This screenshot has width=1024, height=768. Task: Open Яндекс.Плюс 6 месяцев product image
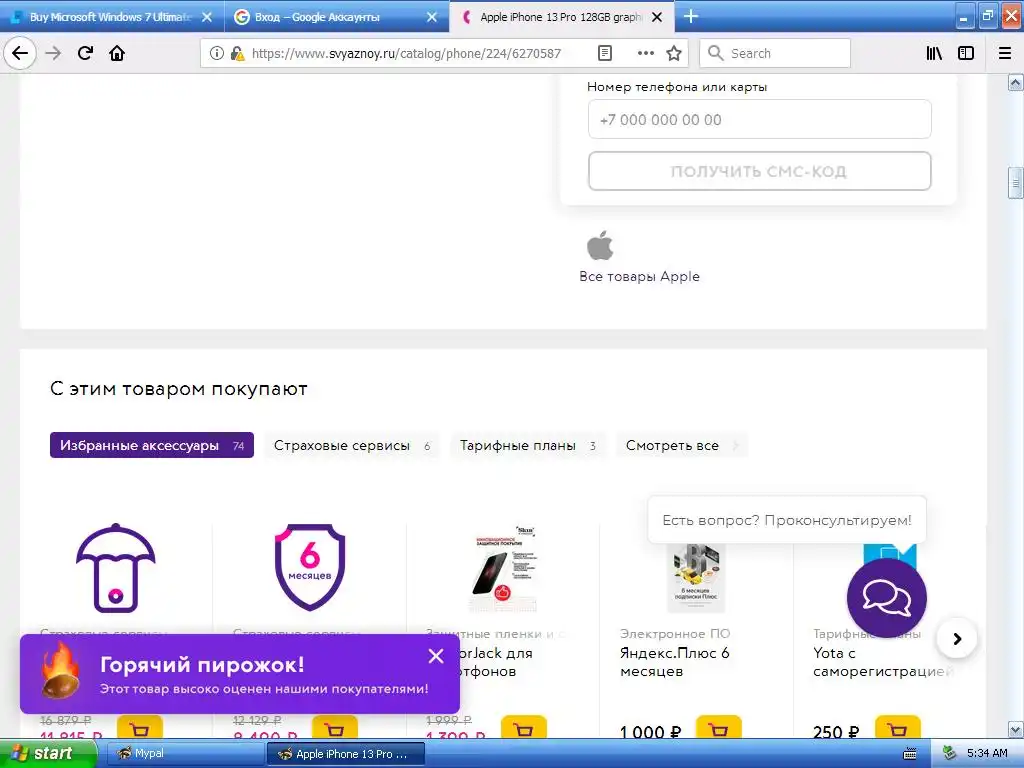[696, 578]
